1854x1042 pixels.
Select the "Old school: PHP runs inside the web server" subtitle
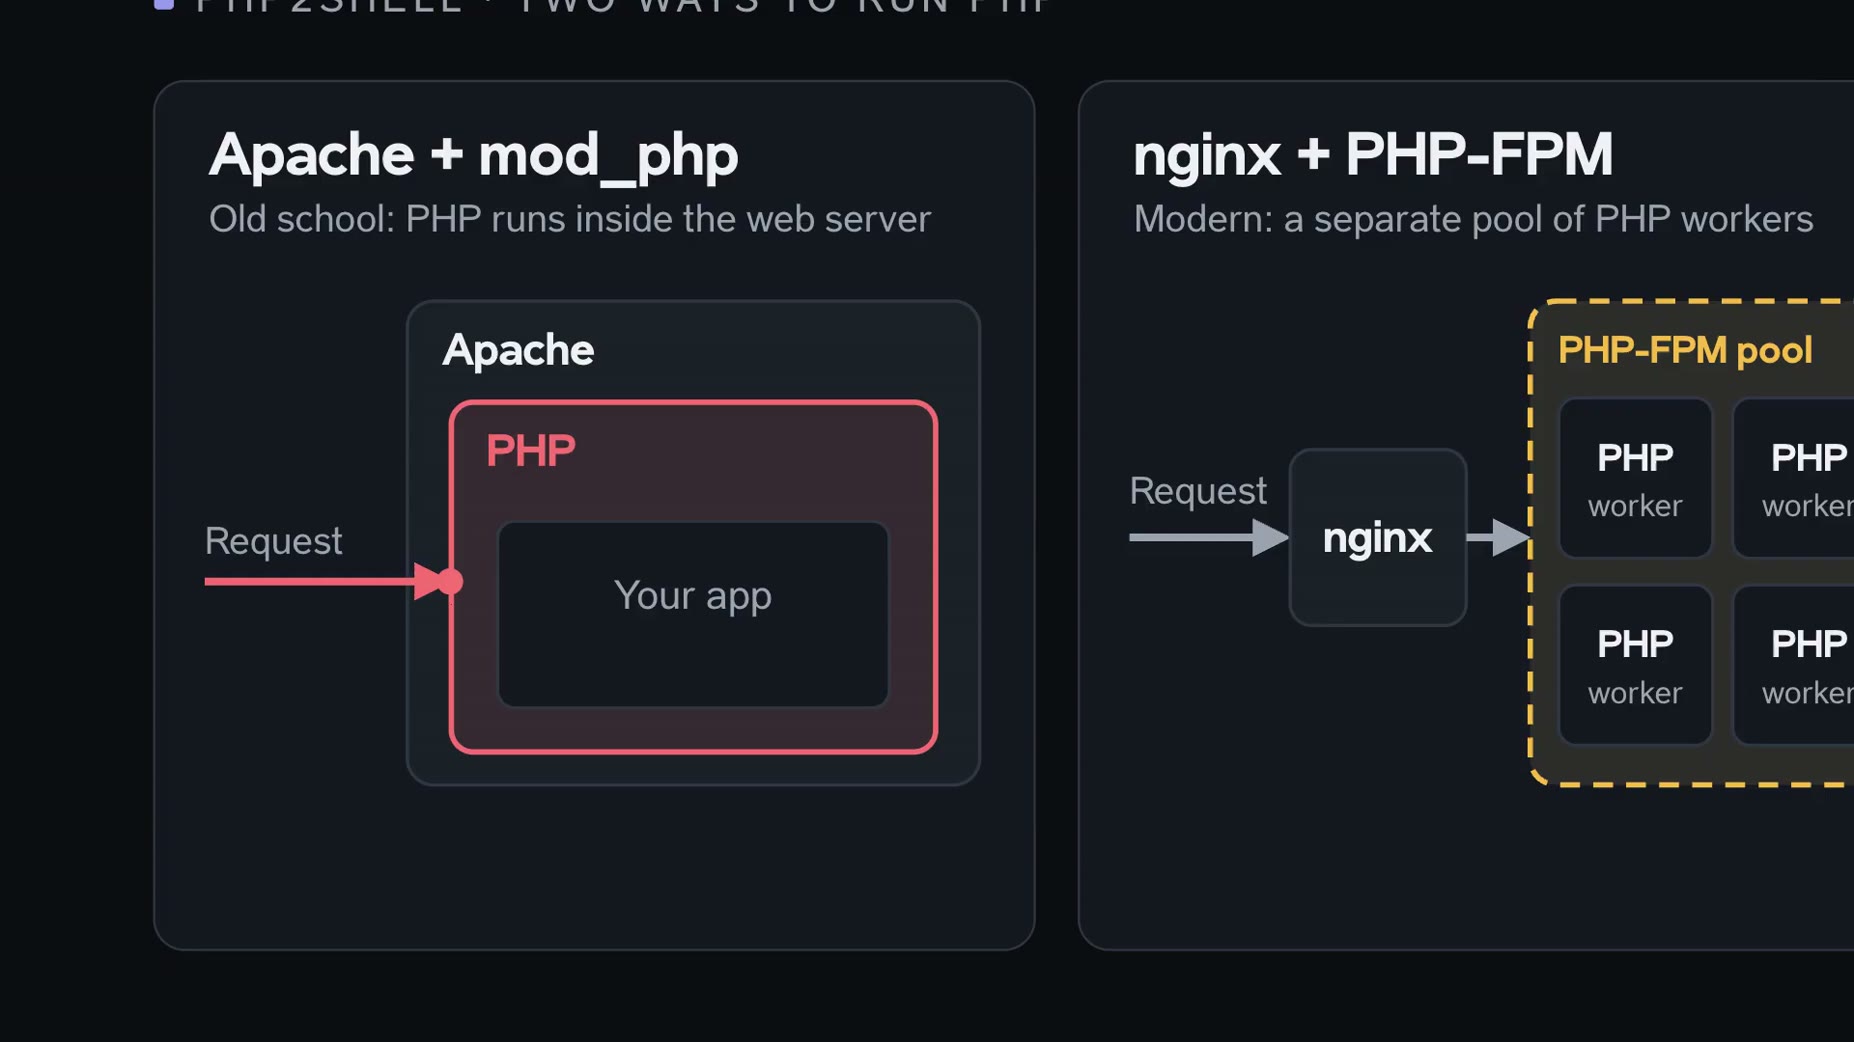[x=569, y=219]
